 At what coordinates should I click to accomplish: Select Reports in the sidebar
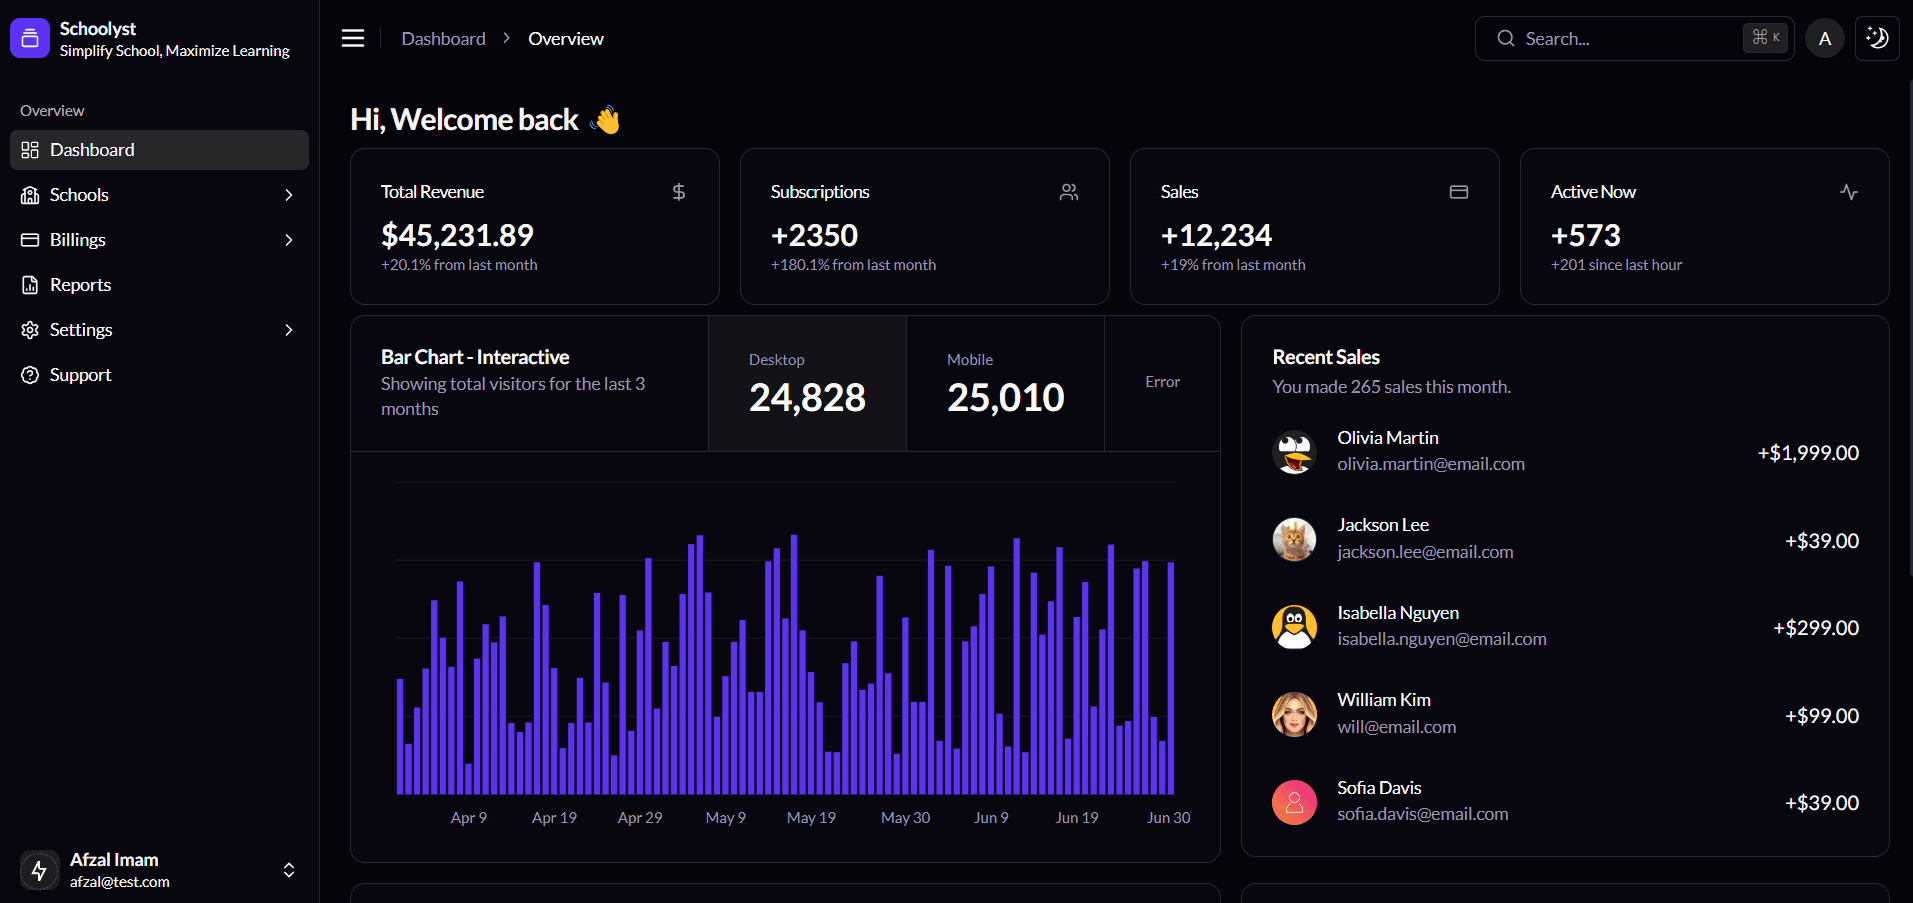tap(80, 284)
